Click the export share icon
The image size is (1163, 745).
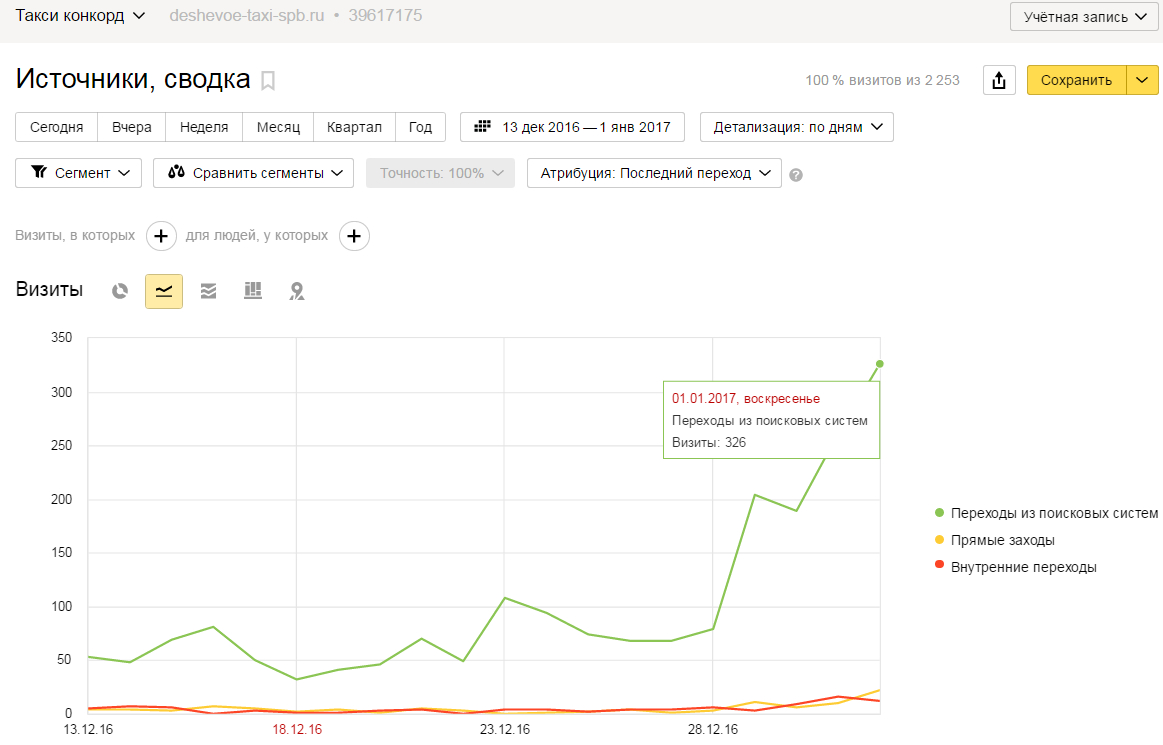(x=999, y=81)
